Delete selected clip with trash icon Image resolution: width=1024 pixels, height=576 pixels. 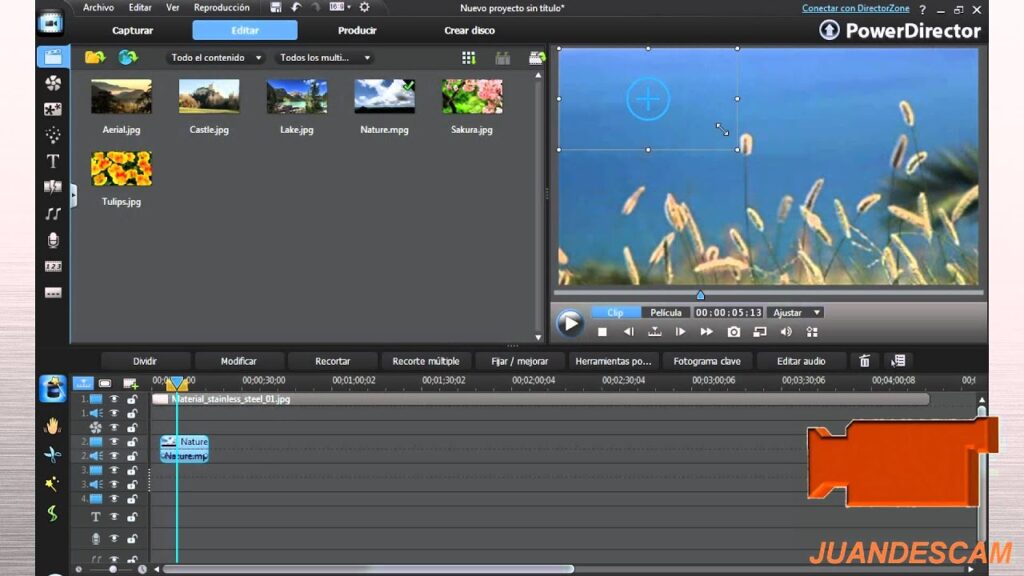(864, 361)
